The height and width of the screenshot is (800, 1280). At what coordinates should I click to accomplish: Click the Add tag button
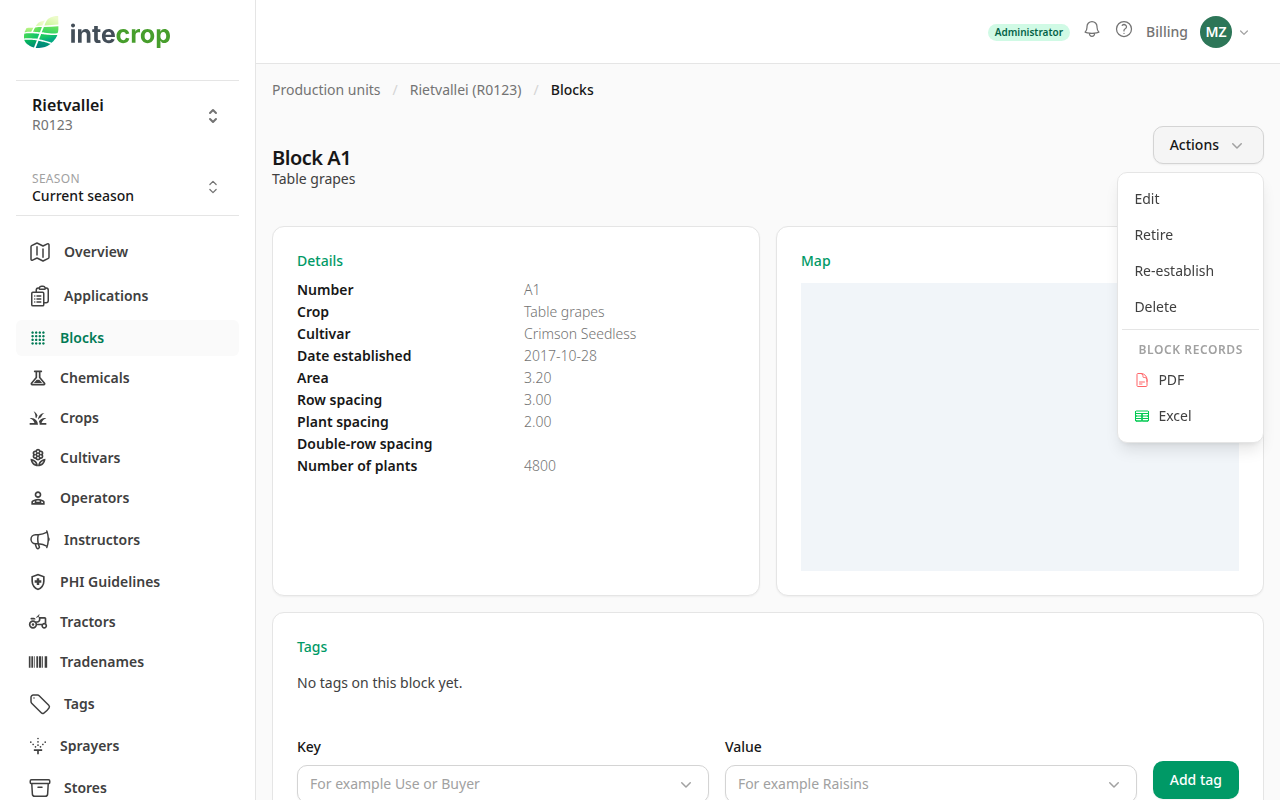(1196, 780)
